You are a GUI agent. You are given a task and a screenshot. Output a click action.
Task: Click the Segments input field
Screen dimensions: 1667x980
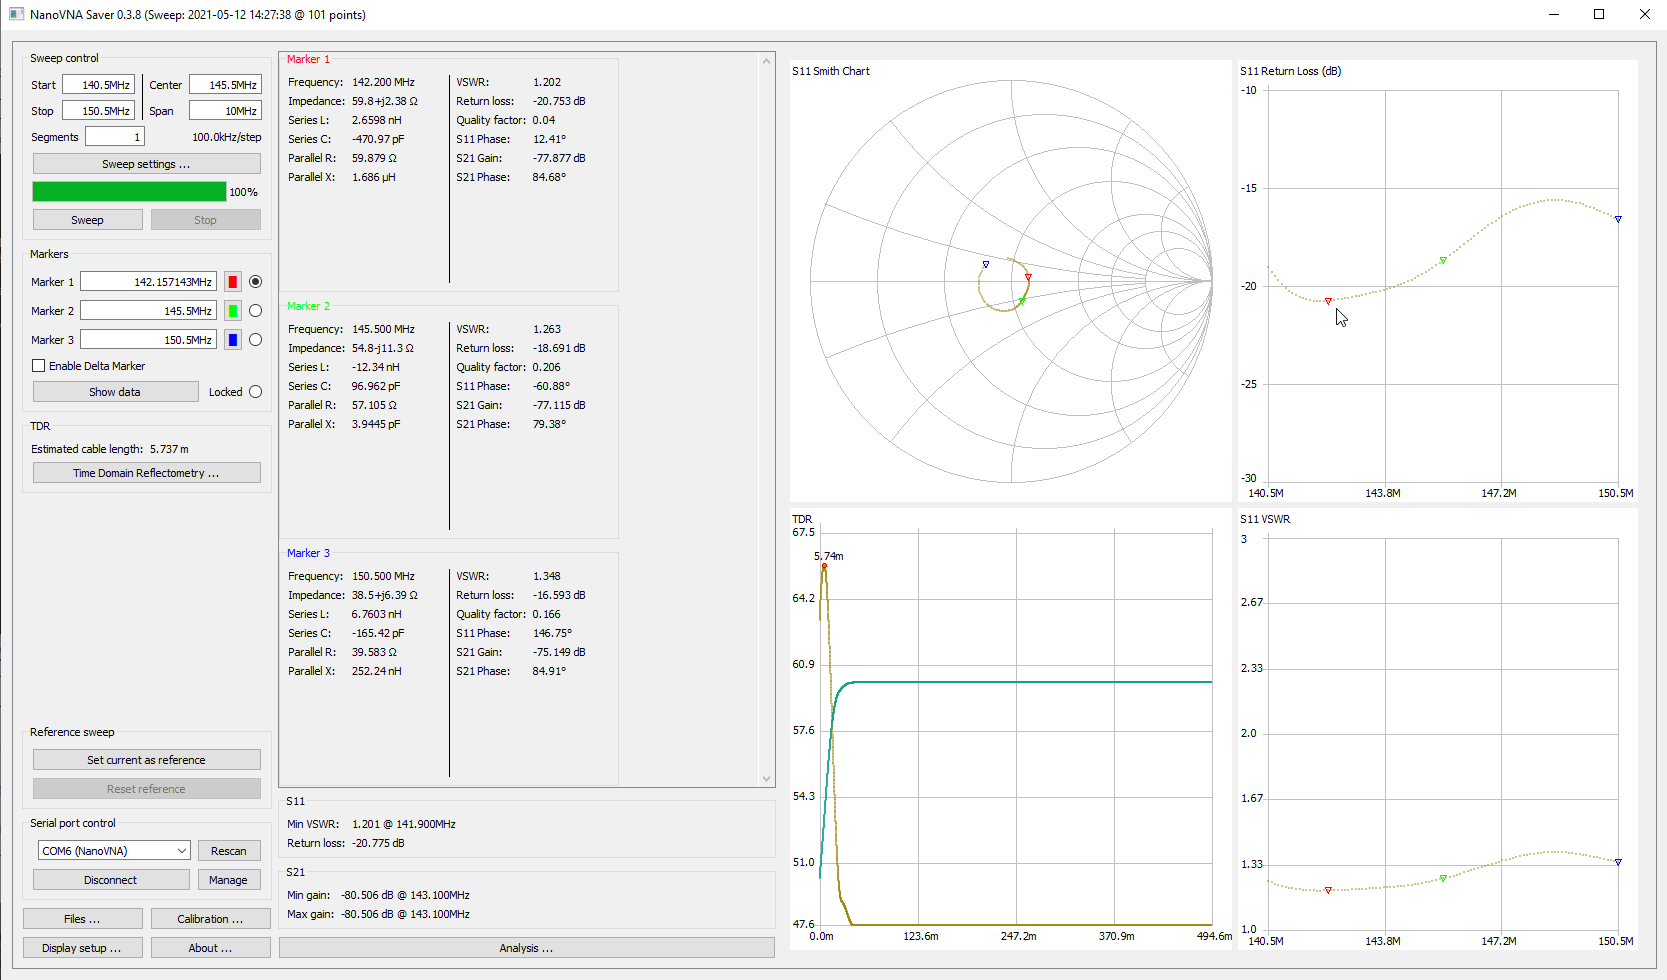tap(115, 137)
